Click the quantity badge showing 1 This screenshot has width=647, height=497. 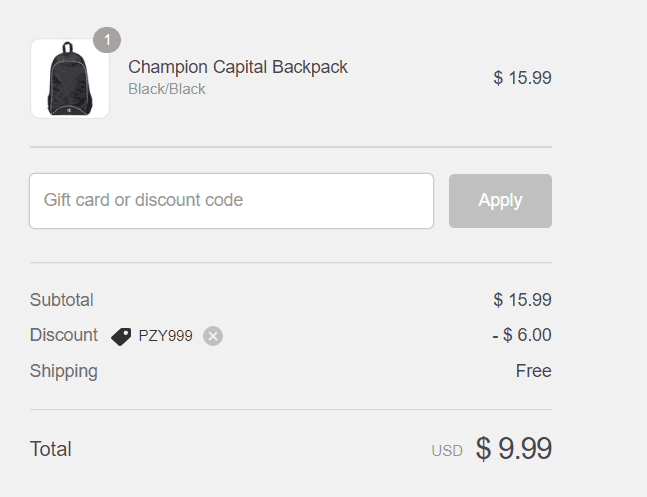coord(107,40)
